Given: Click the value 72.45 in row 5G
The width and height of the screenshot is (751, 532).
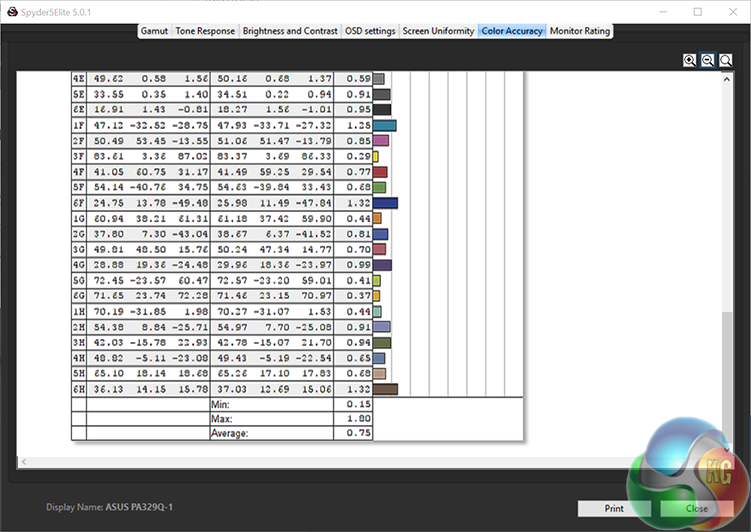Looking at the screenshot, I should tap(108, 281).
